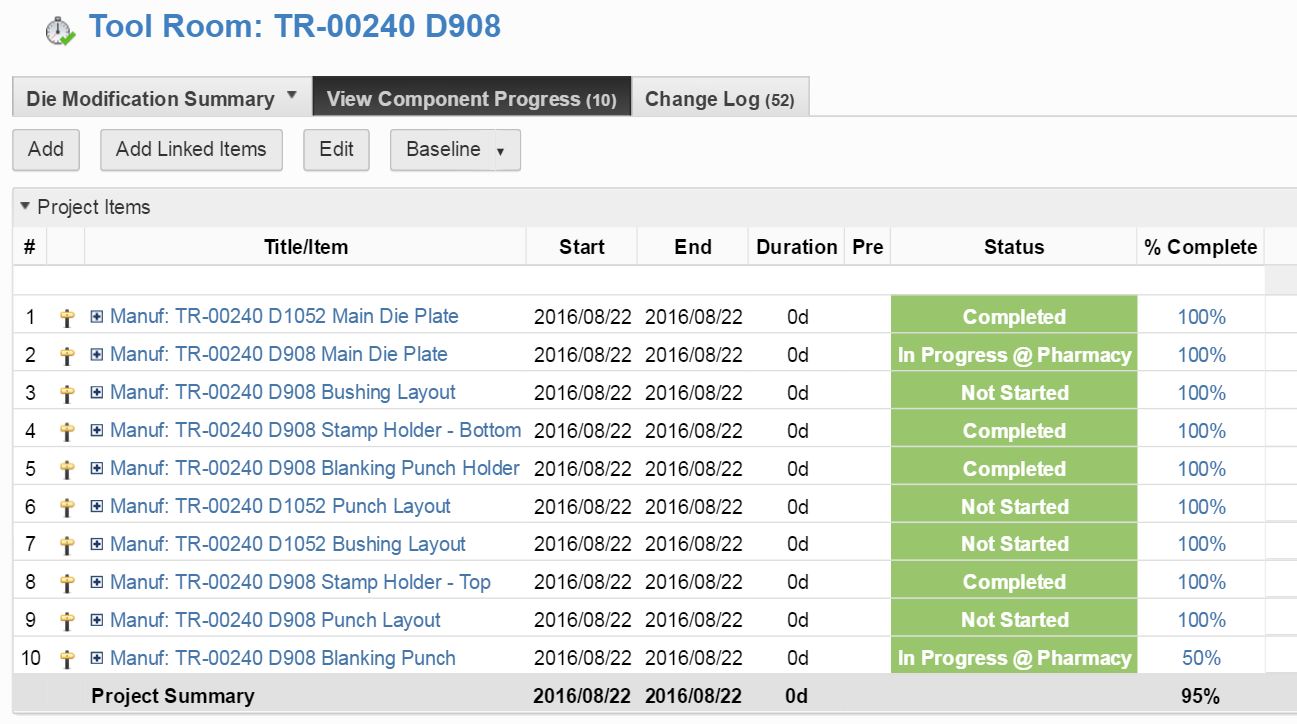
Task: Open Manuf: TR-00240 D1052 Main Die Plate link
Action: [x=284, y=316]
